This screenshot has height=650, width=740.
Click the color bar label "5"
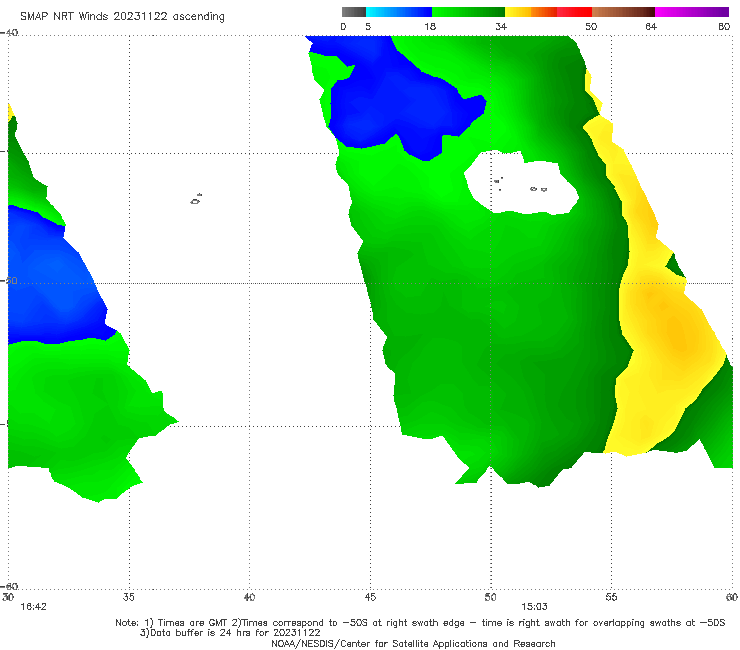pos(368,26)
